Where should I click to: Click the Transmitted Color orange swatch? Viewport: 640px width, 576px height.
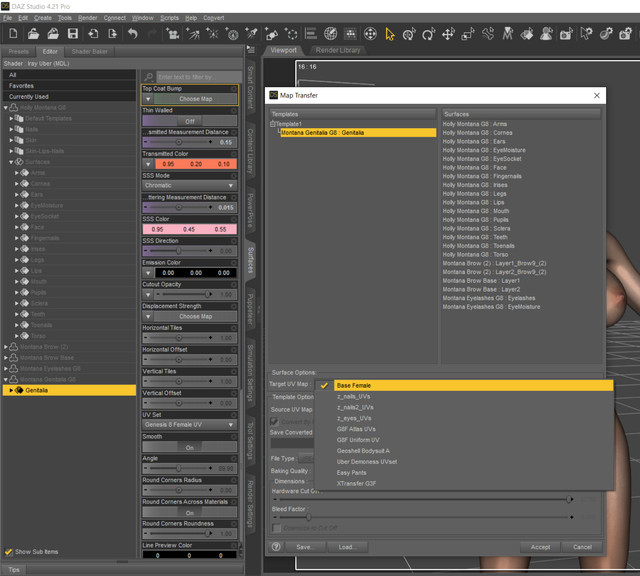pos(196,164)
